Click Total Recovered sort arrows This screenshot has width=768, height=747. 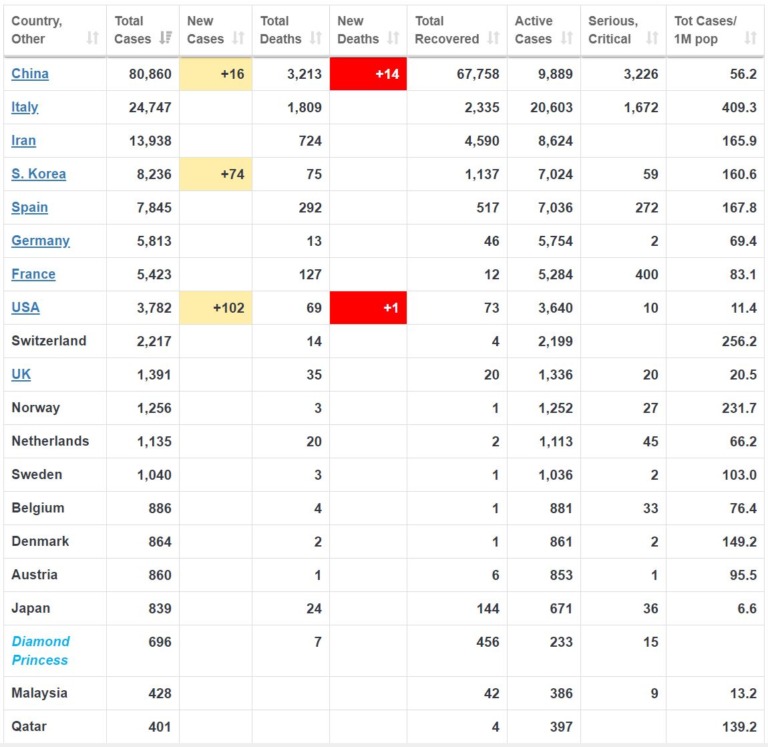click(x=494, y=38)
